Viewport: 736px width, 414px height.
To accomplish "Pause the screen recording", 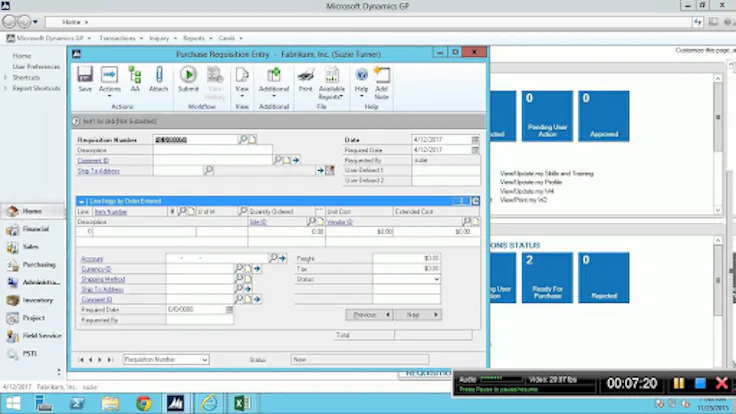I will pyautogui.click(x=679, y=383).
